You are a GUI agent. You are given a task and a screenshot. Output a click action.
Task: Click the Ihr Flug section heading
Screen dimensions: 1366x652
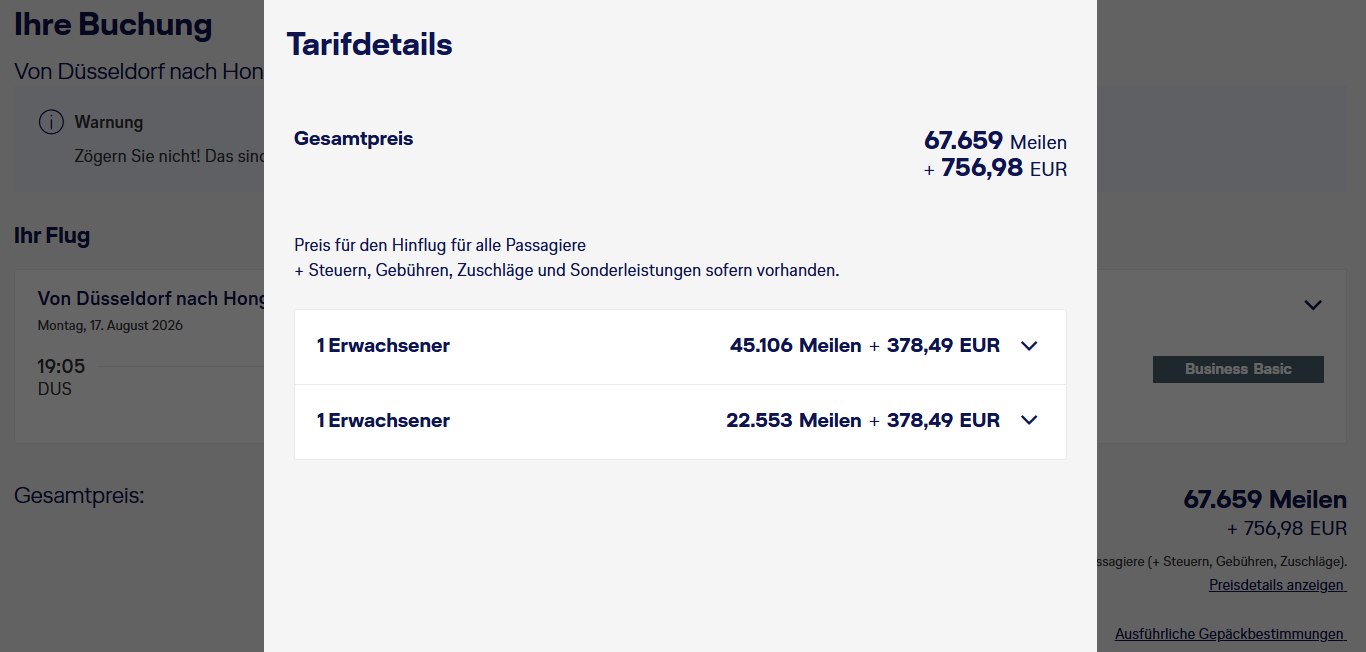51,236
